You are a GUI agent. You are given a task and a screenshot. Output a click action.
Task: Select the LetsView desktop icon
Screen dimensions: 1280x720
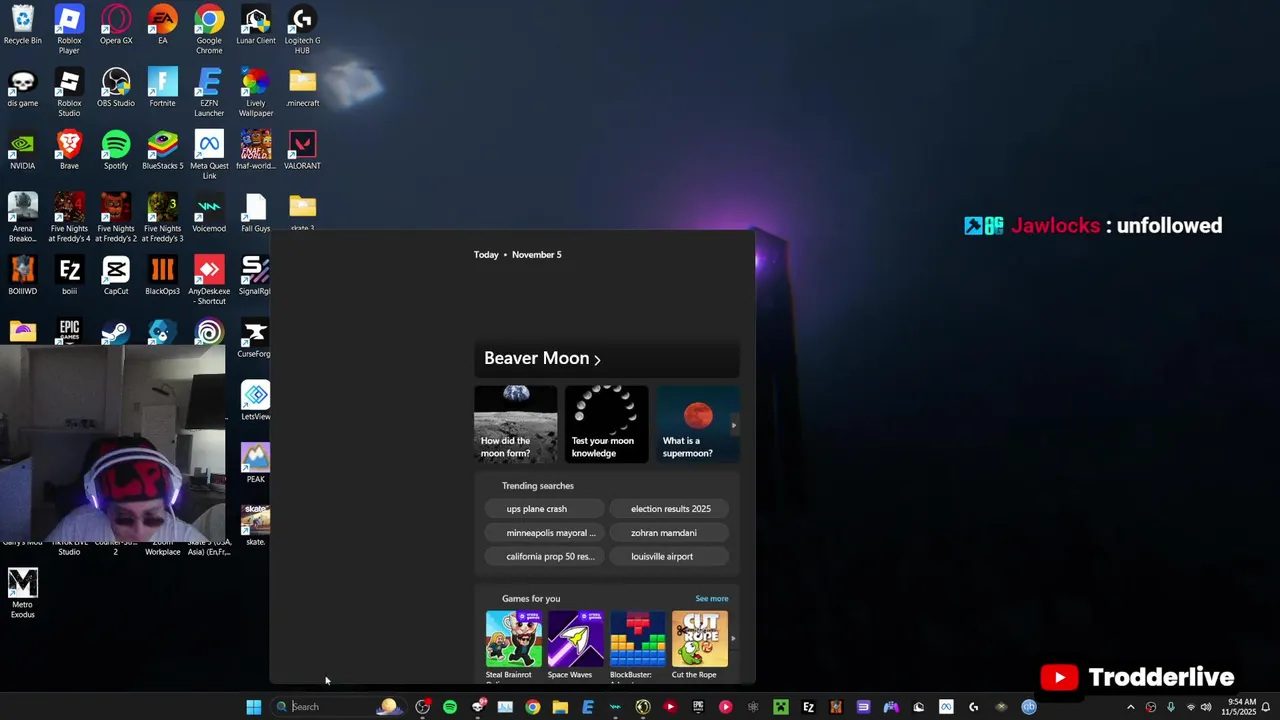pos(255,401)
